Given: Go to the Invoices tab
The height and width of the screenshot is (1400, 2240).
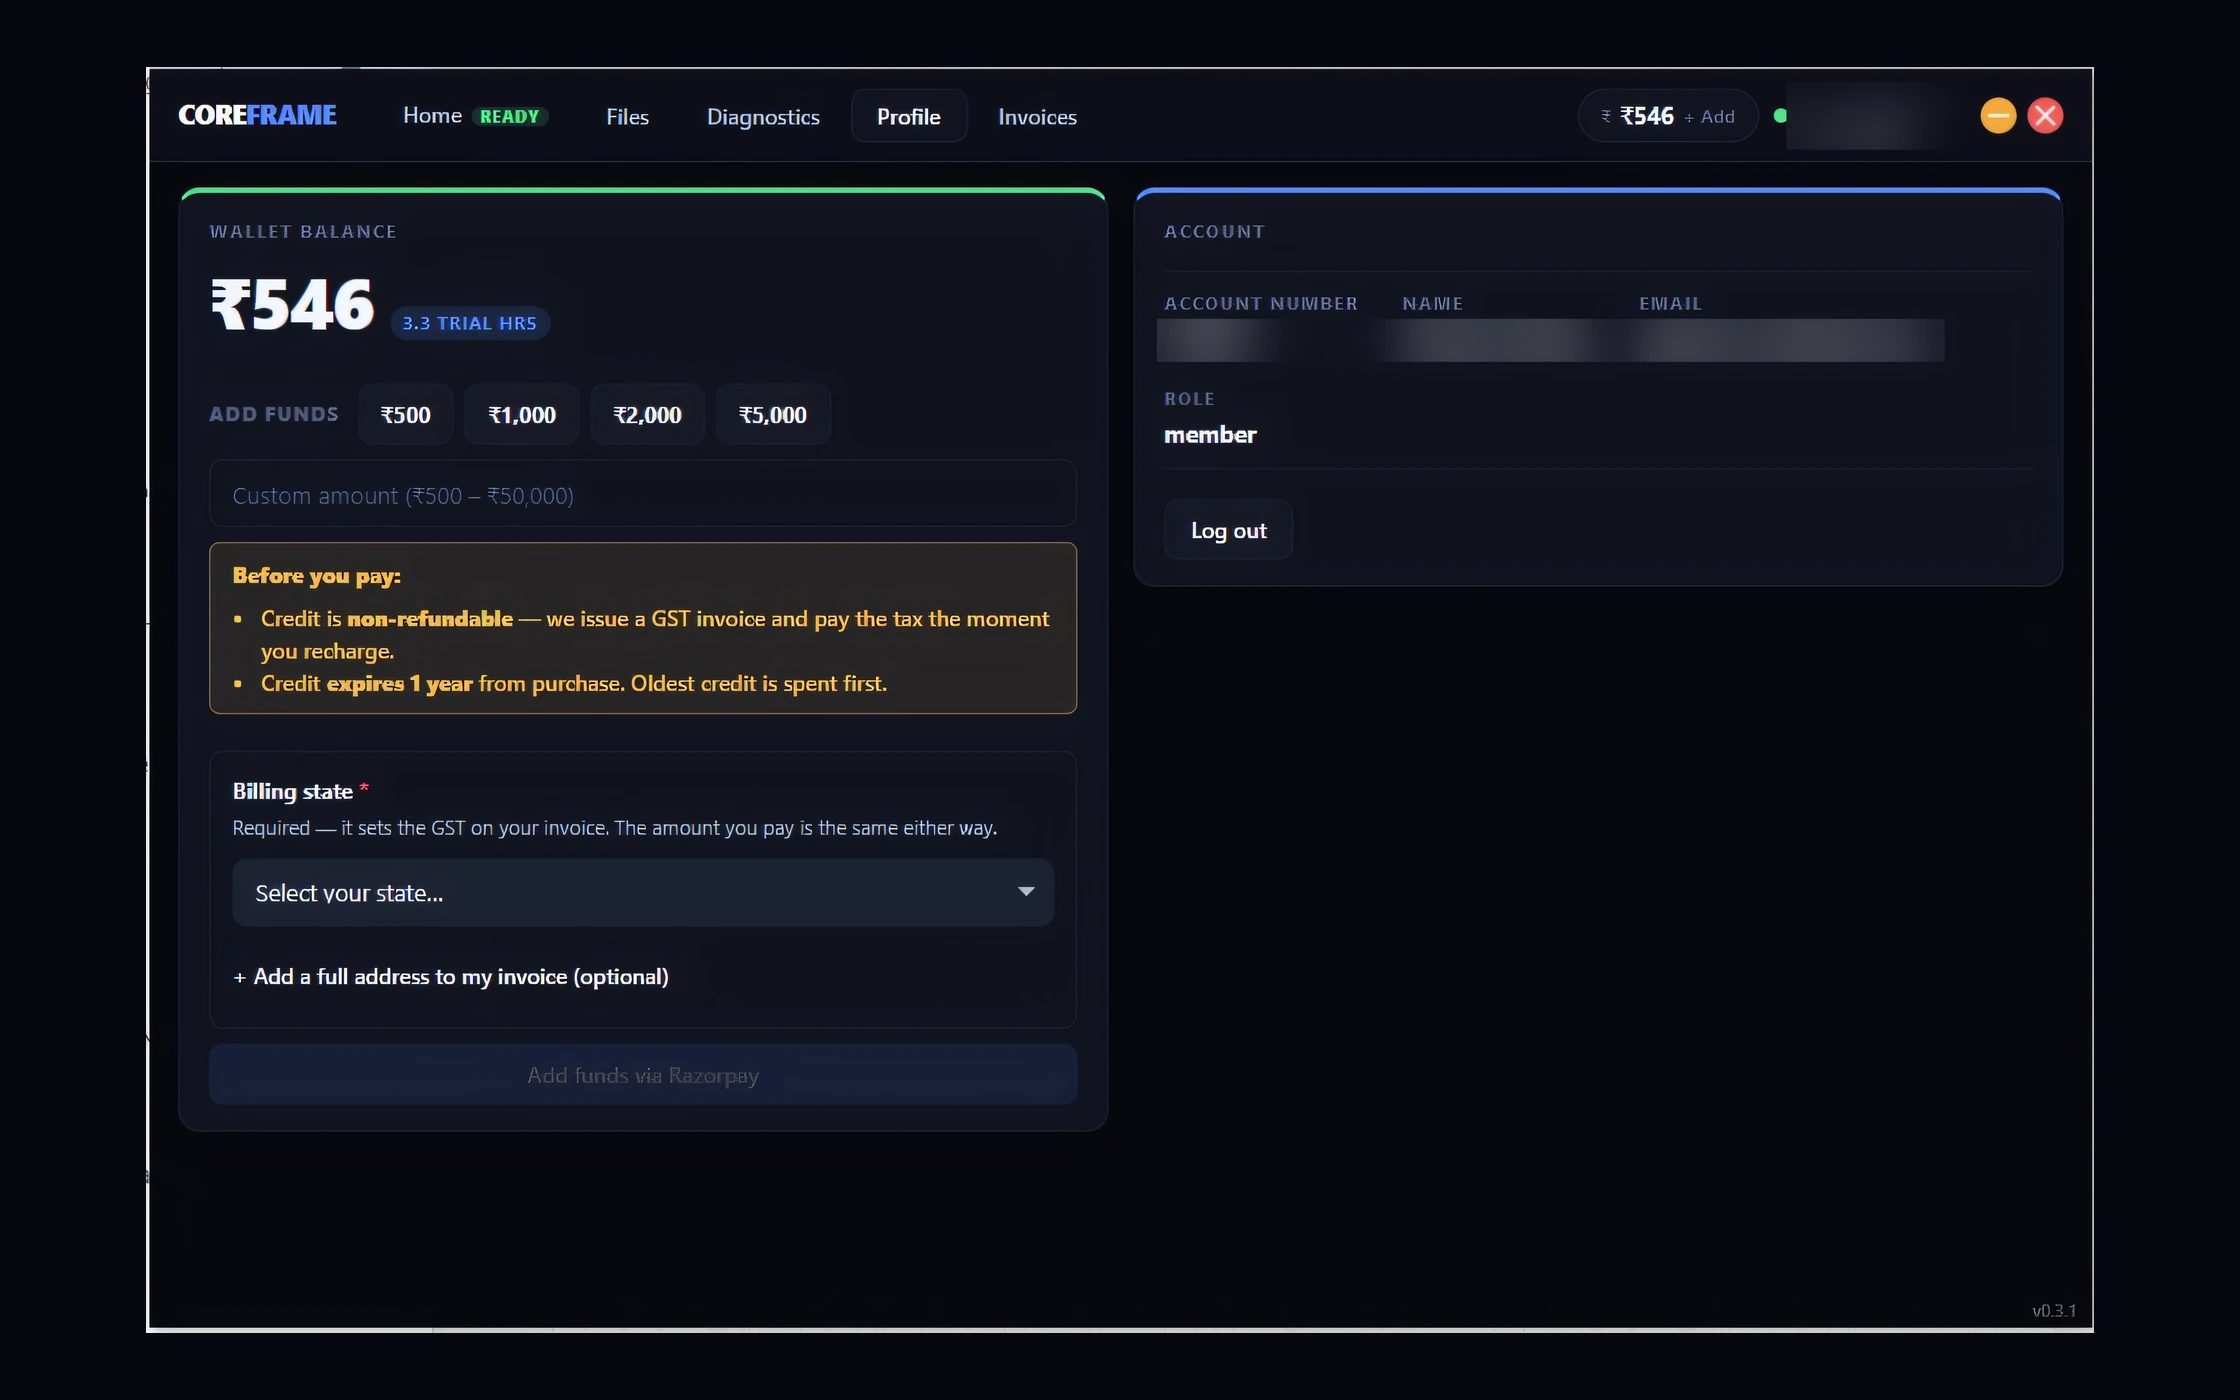Looking at the screenshot, I should 1037,117.
